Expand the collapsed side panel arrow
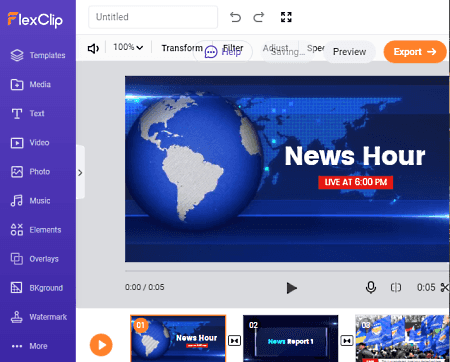The height and width of the screenshot is (362, 450). (80, 172)
